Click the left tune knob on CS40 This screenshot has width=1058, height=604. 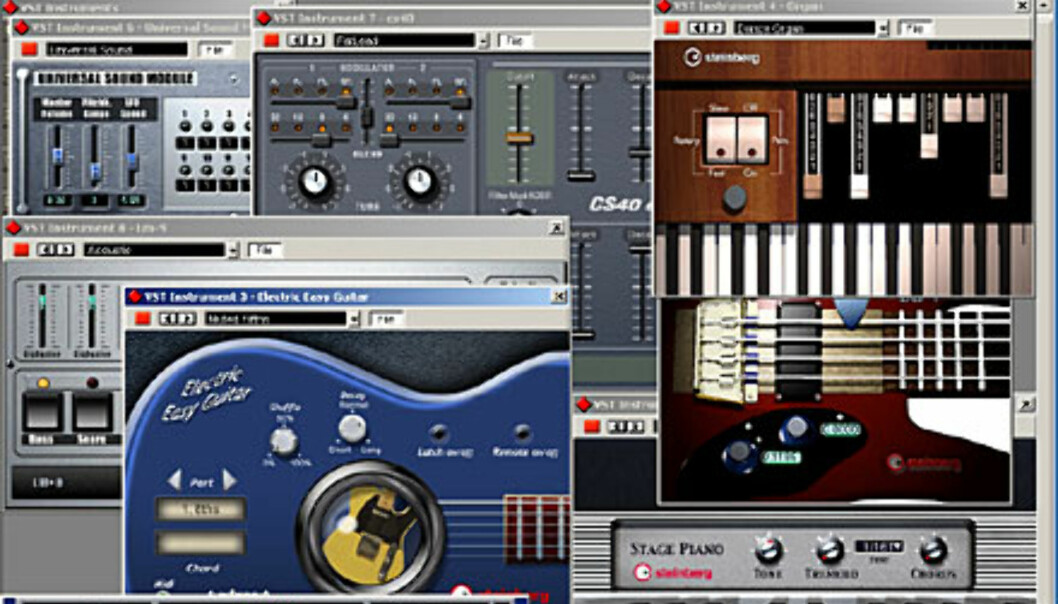pyautogui.click(x=314, y=181)
